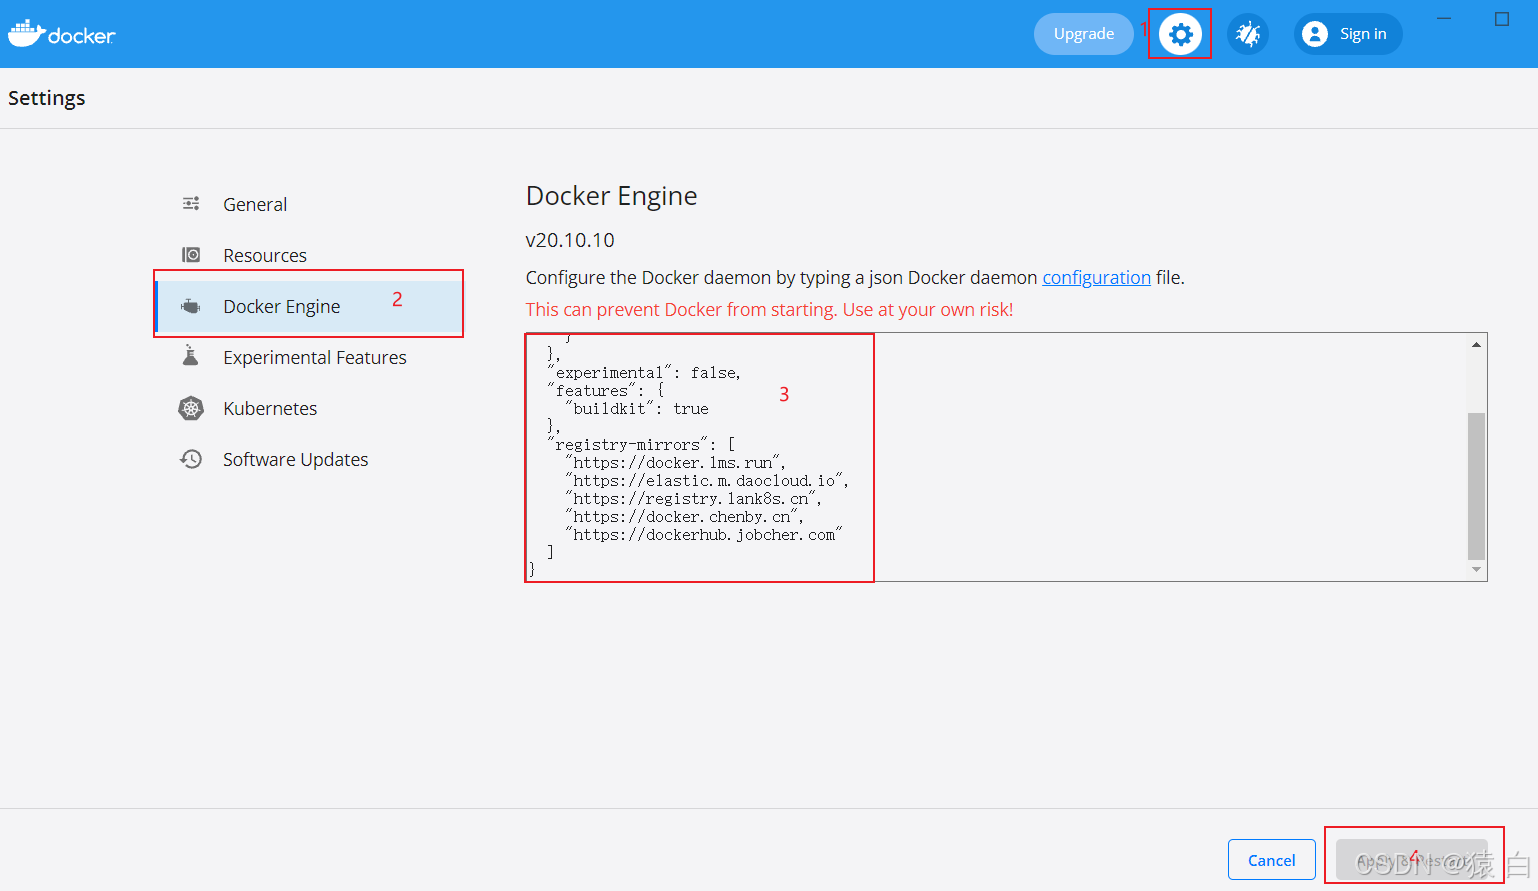The image size is (1538, 891).
Task: Maximize the Docker Desktop window
Action: (x=1502, y=19)
